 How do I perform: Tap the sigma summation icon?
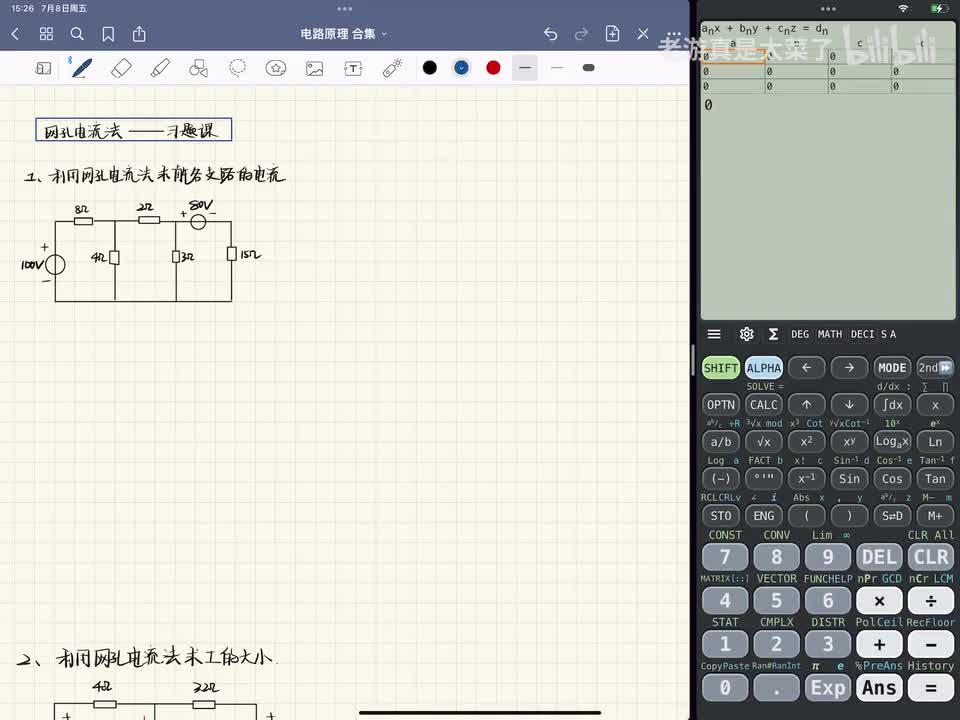tap(773, 334)
